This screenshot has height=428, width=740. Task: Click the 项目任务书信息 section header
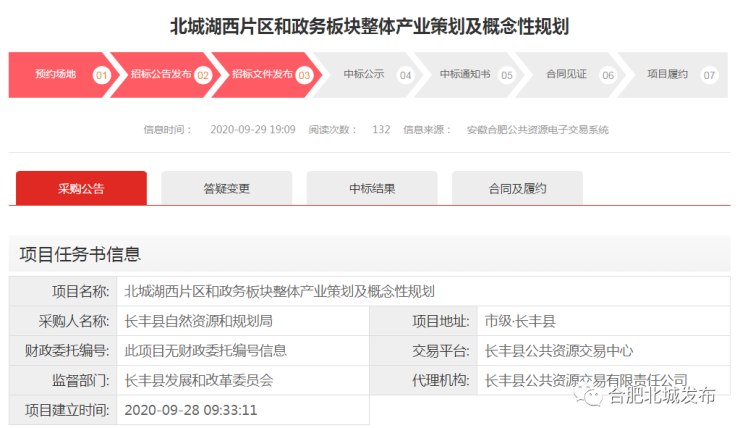coord(80,254)
